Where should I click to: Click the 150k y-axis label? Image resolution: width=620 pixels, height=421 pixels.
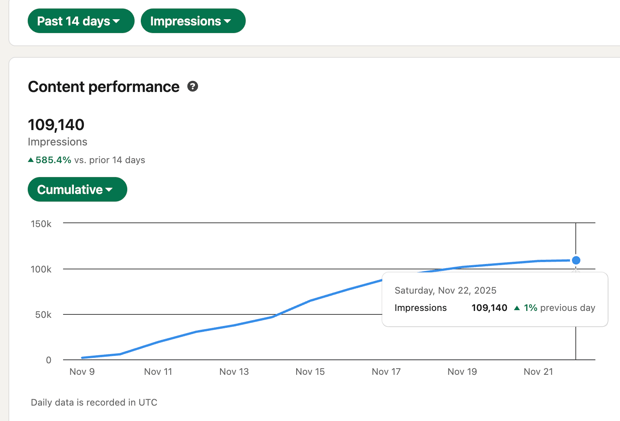pyautogui.click(x=41, y=224)
